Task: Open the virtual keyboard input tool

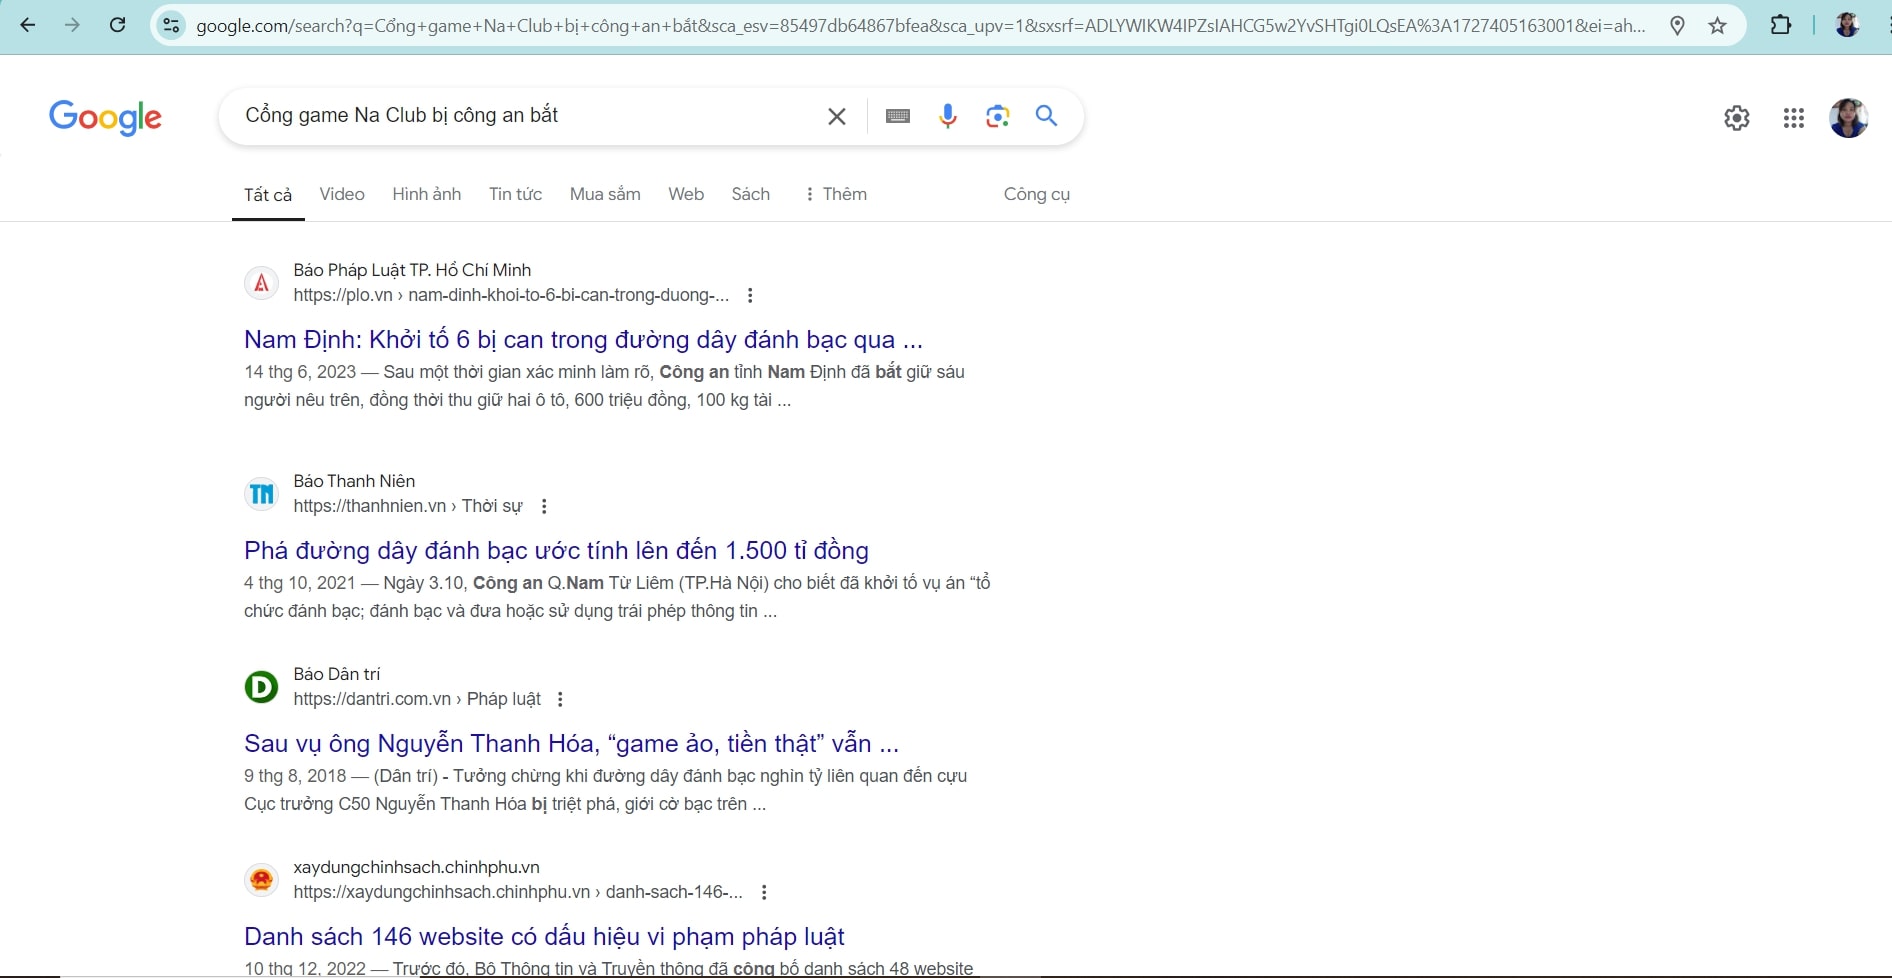Action: point(898,116)
